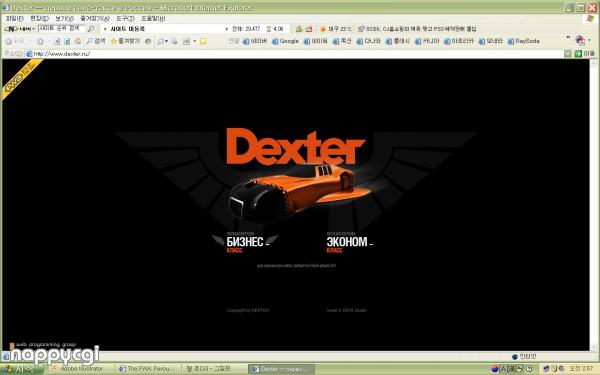600x375 pixels.
Task: Open the 네이버 links-bar bookmark
Action: [x=255, y=41]
